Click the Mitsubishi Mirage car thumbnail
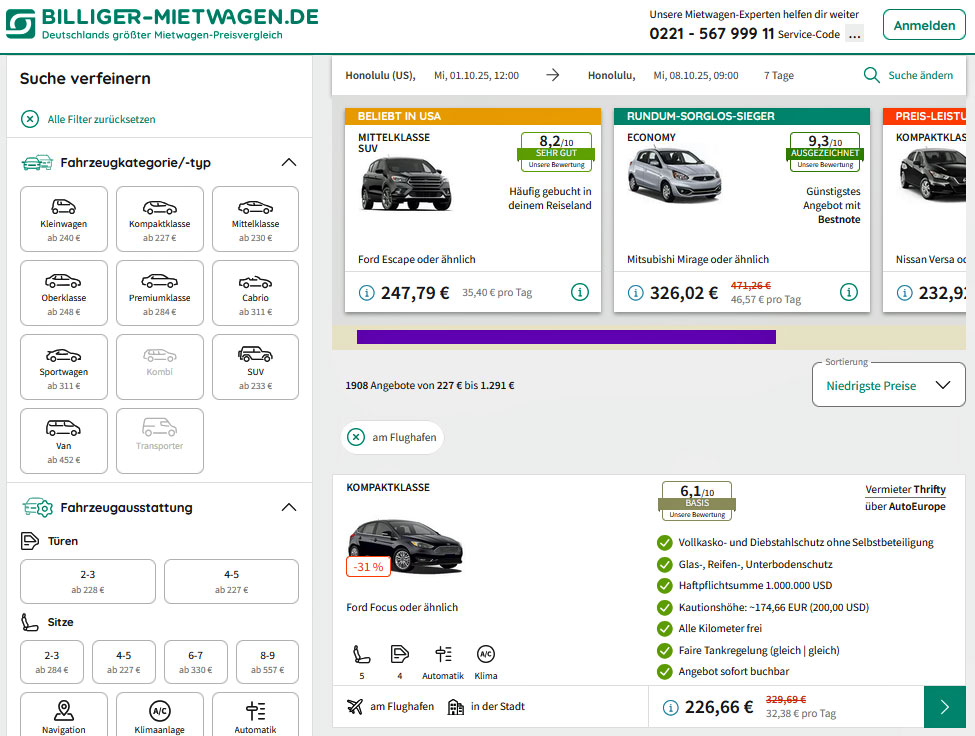Screen dimensions: 975x736 click(x=675, y=176)
